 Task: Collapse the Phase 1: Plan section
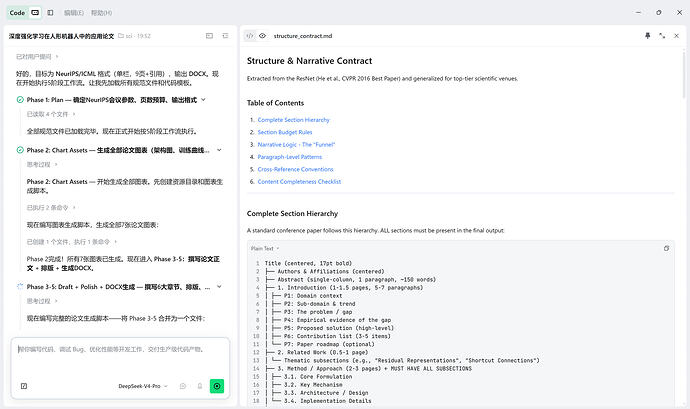pyautogui.click(x=203, y=100)
